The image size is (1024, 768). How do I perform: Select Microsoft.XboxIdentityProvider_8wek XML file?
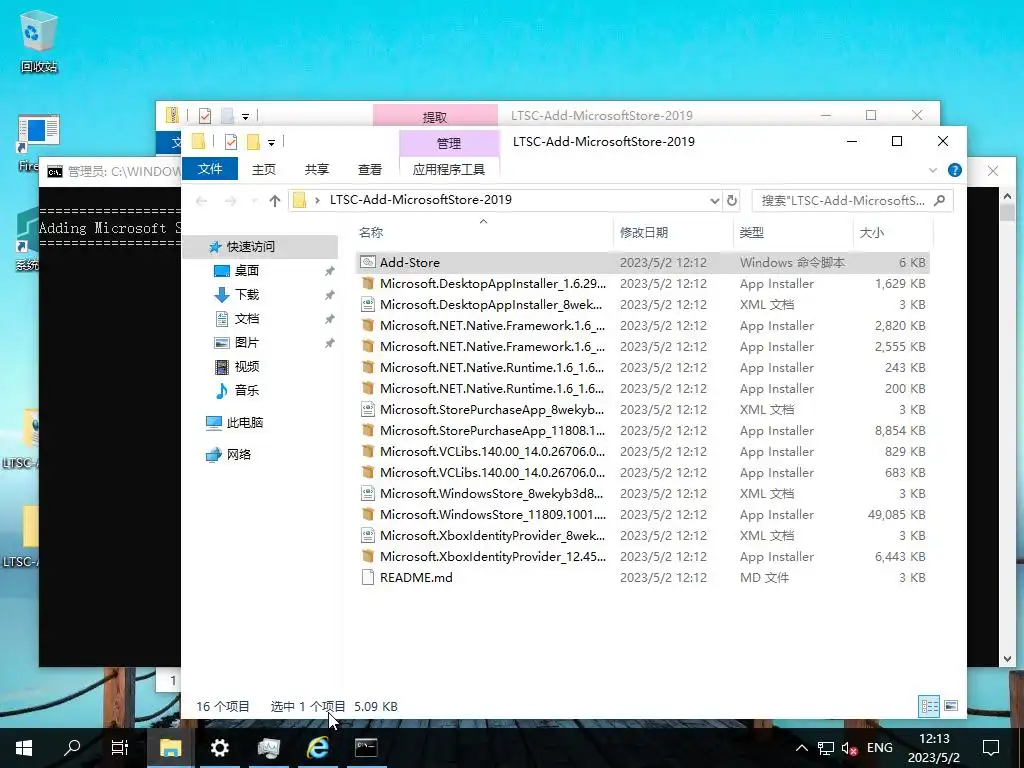(643, 536)
